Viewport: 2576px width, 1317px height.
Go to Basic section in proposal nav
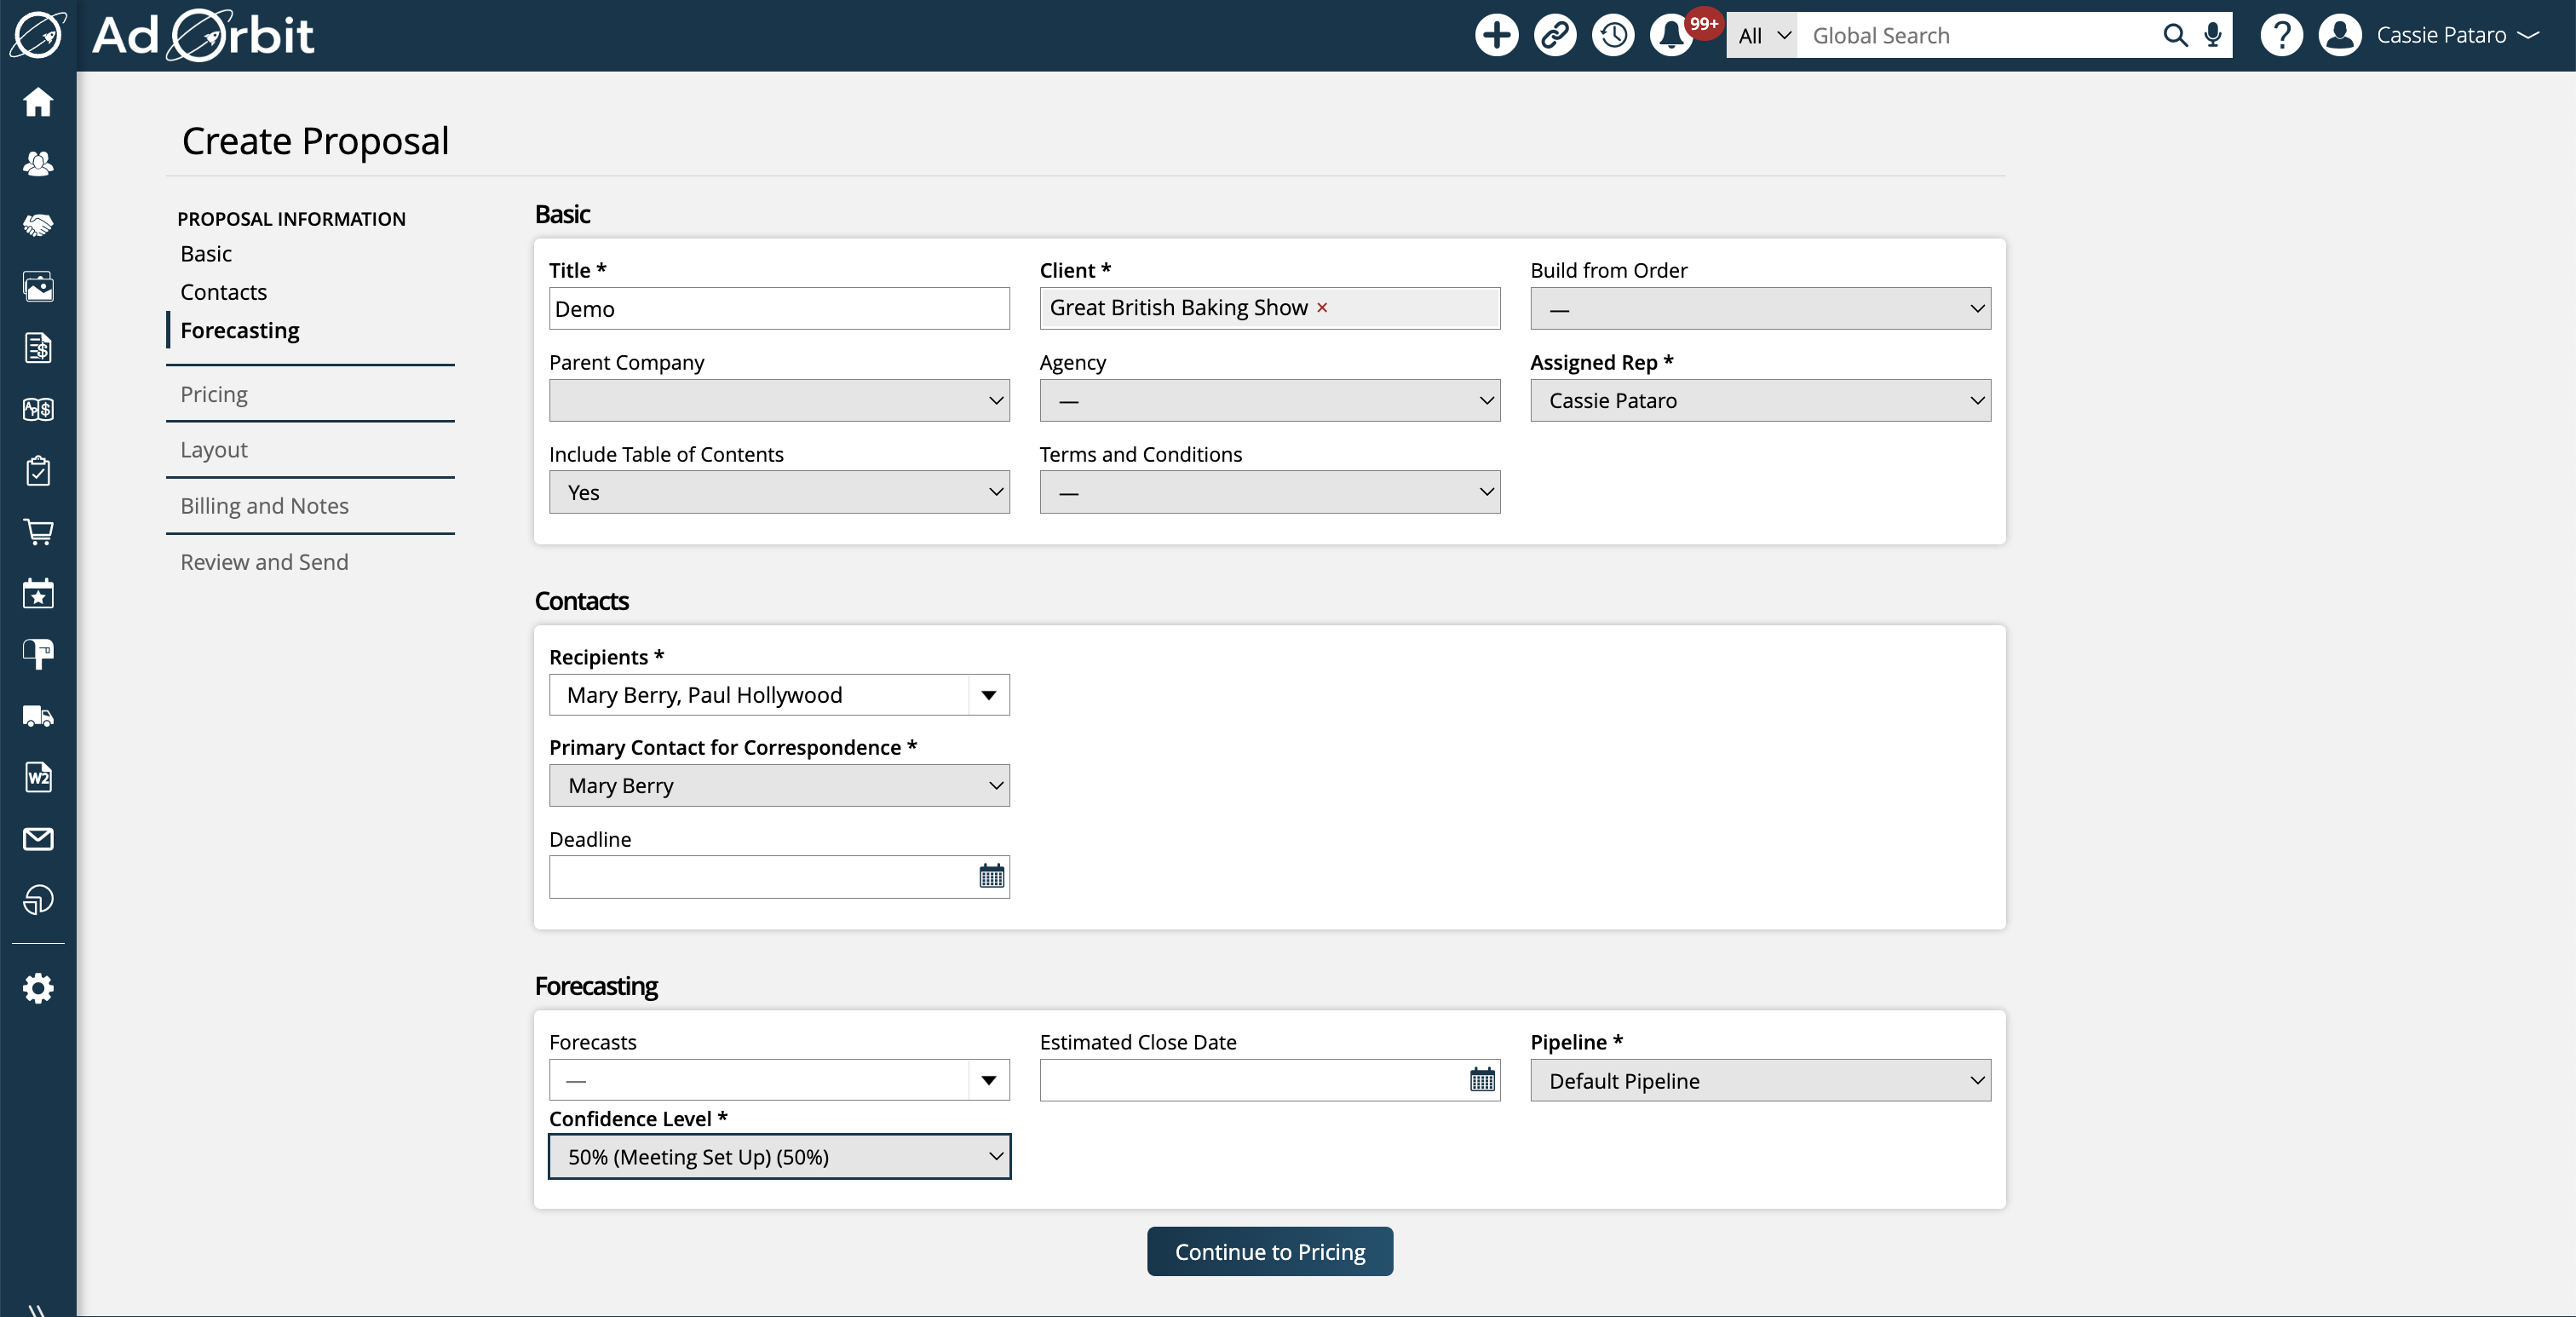(x=206, y=254)
